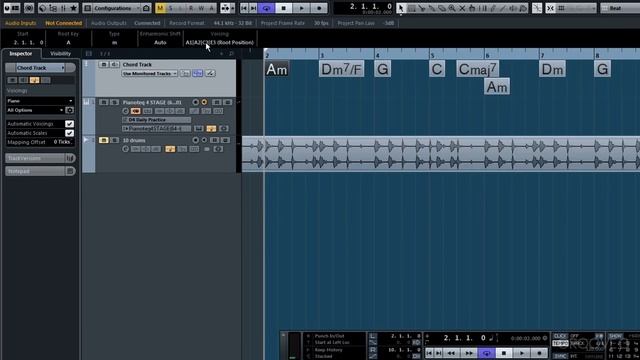Select the Time Warp tool

[x=483, y=8]
